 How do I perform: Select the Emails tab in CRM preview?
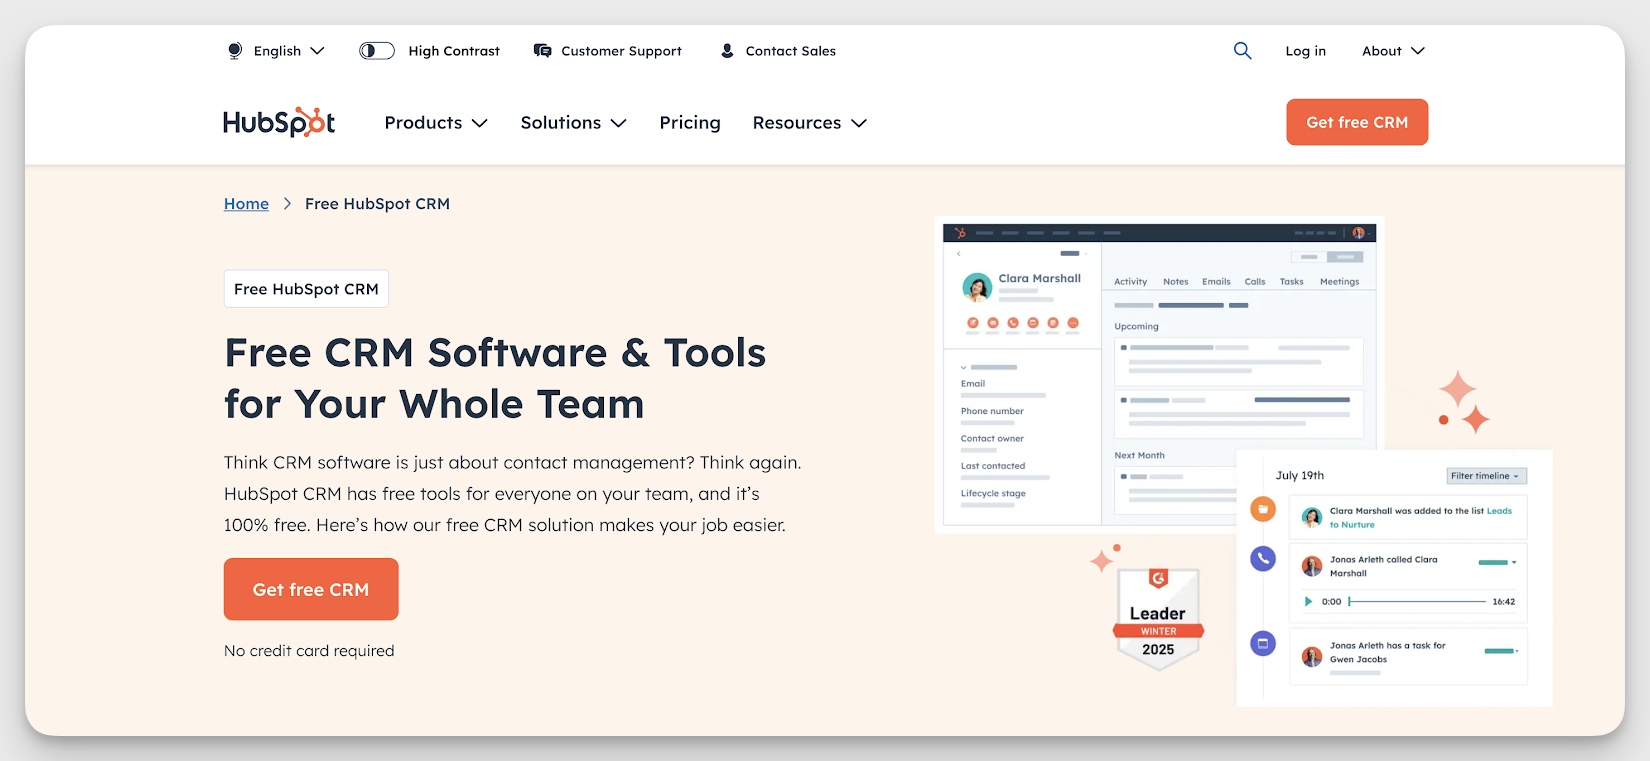(x=1216, y=282)
